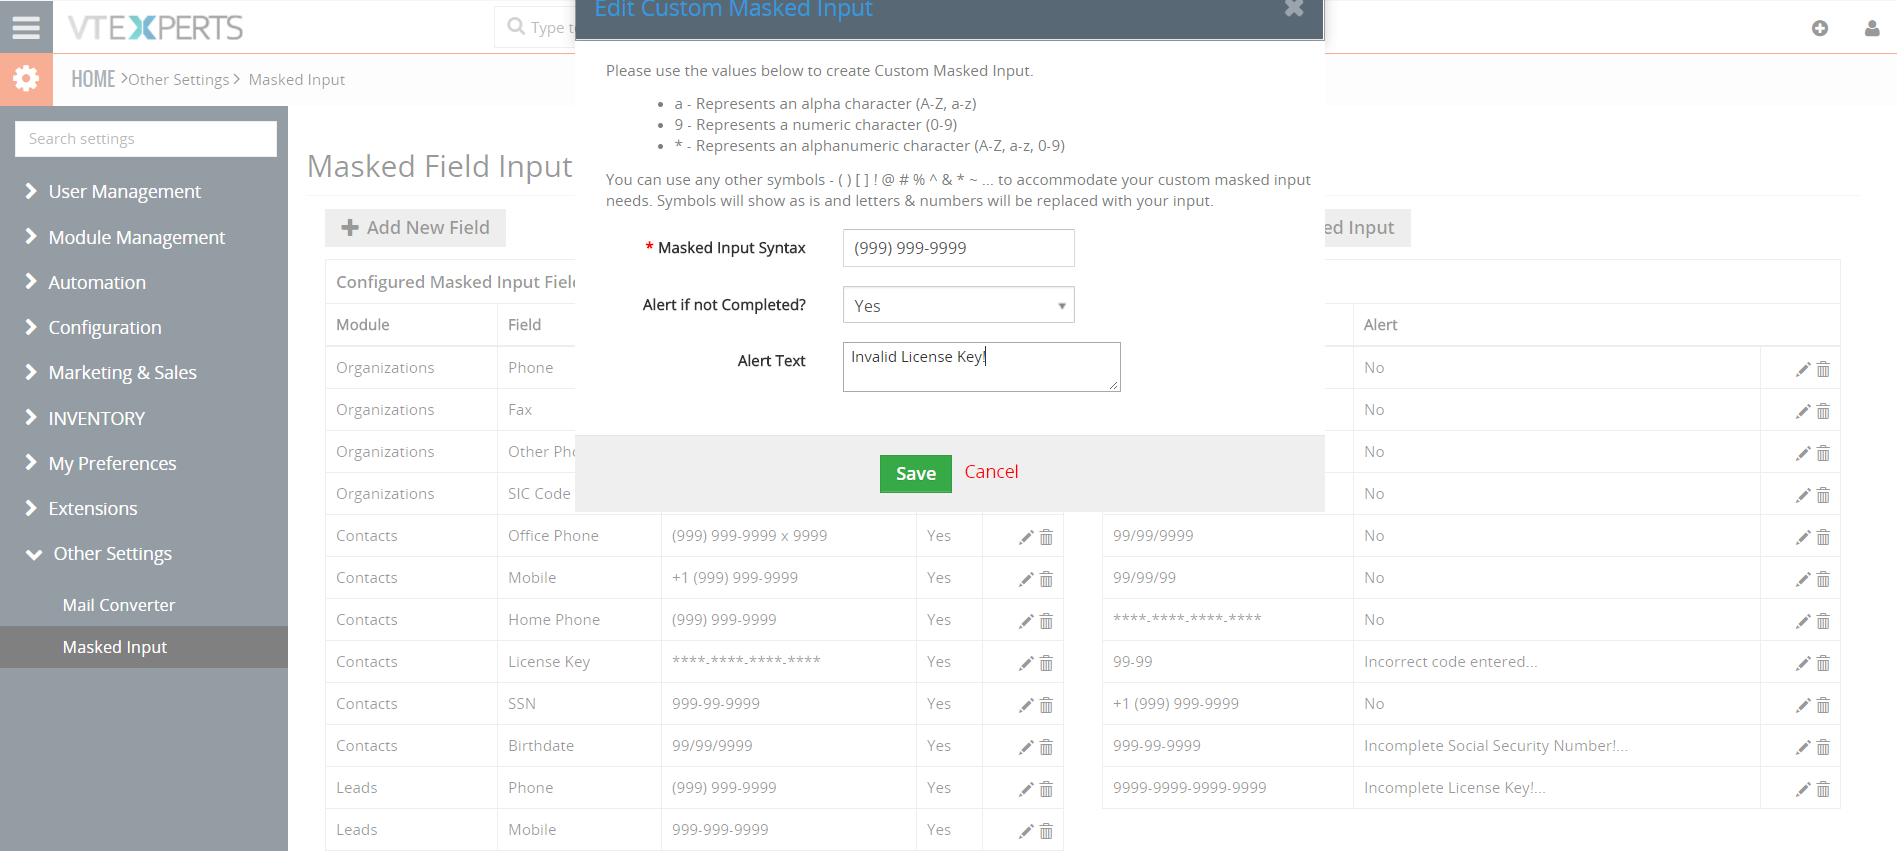1897x851 pixels.
Task: Close the Edit Custom Masked Input dialog
Action: point(1294,8)
